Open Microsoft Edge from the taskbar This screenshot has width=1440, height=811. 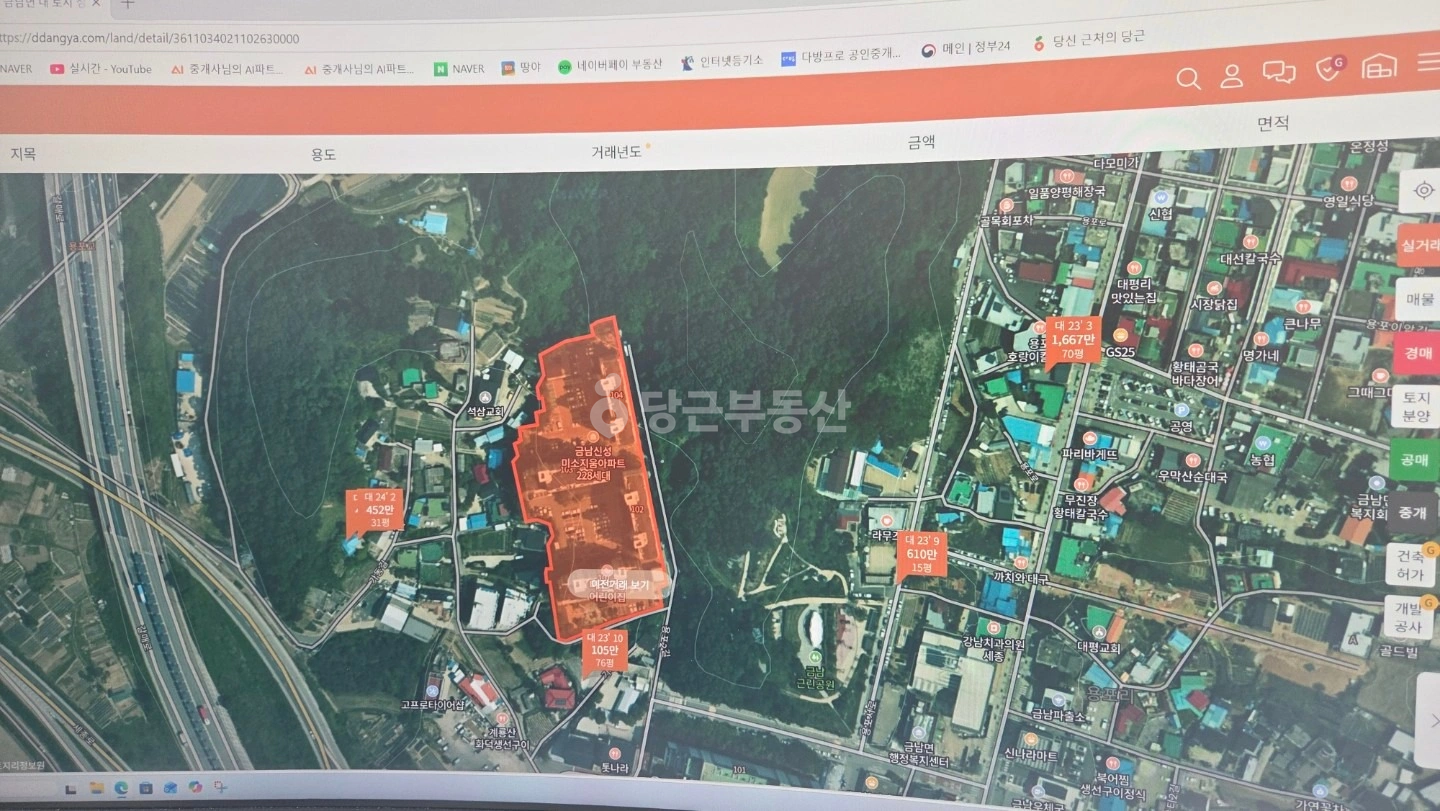pyautogui.click(x=122, y=788)
